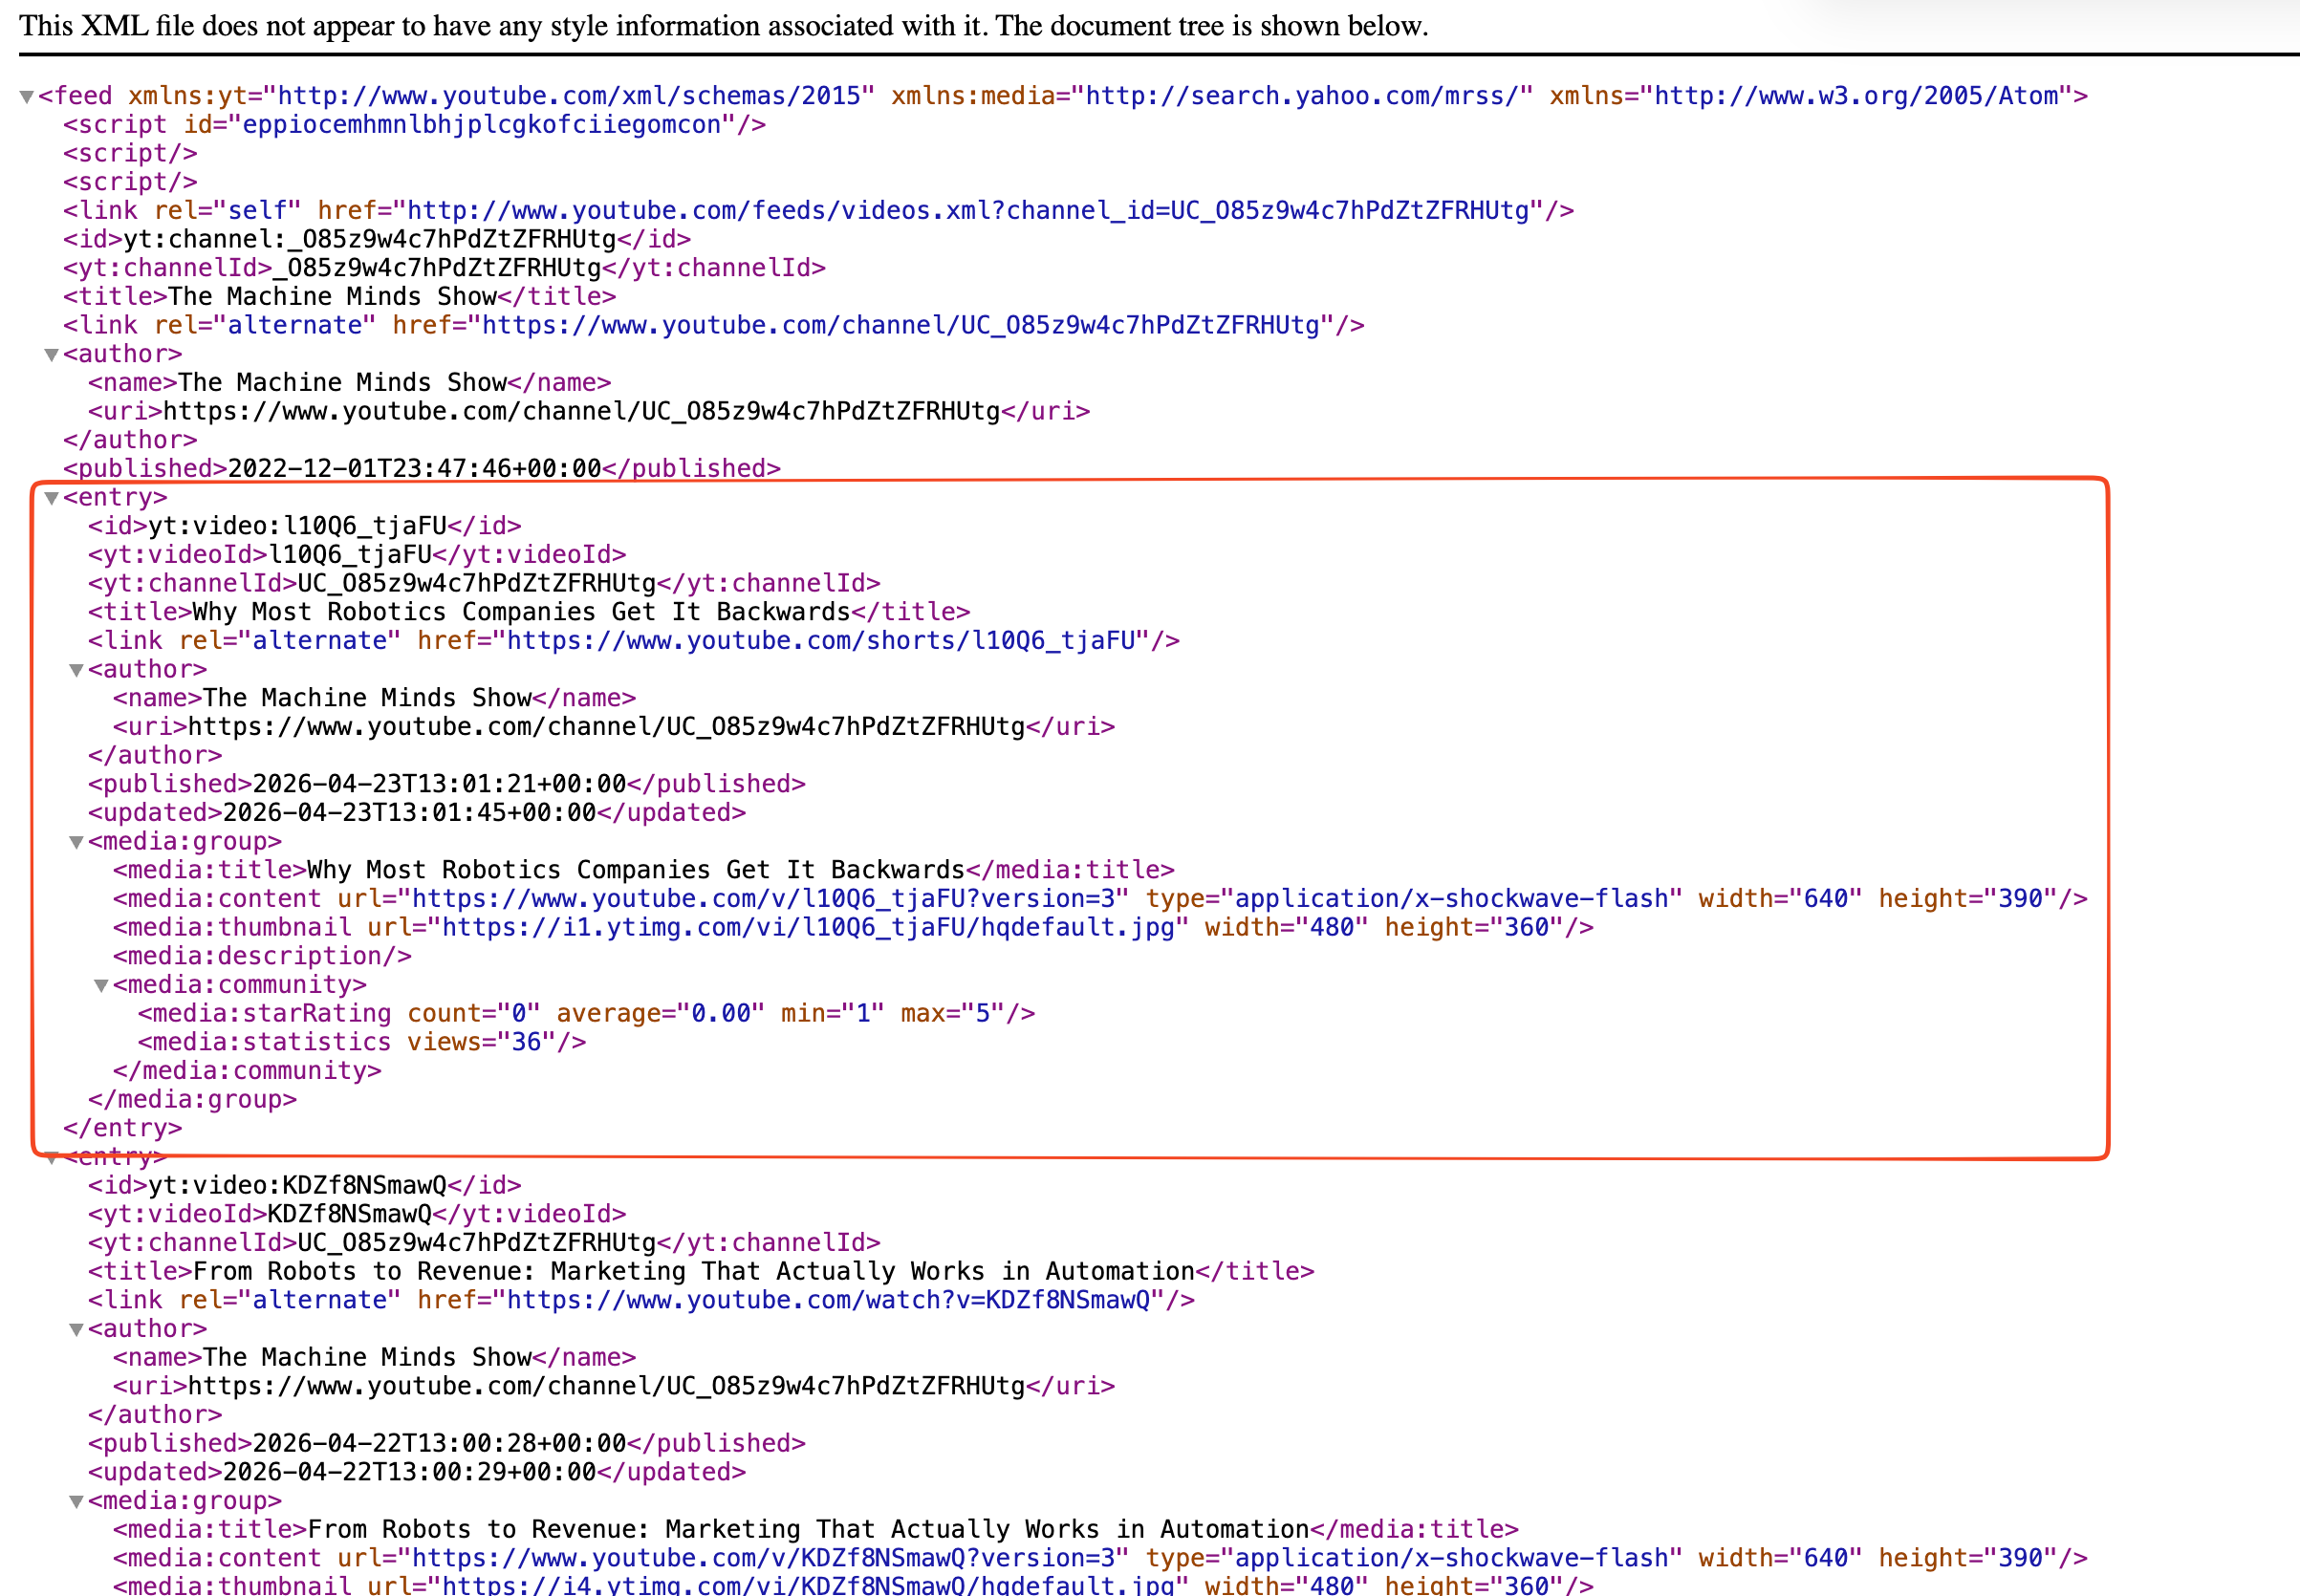Image resolution: width=2300 pixels, height=1596 pixels.
Task: Collapse media:group in the l10Q6_tjaFU entry
Action: coord(77,842)
